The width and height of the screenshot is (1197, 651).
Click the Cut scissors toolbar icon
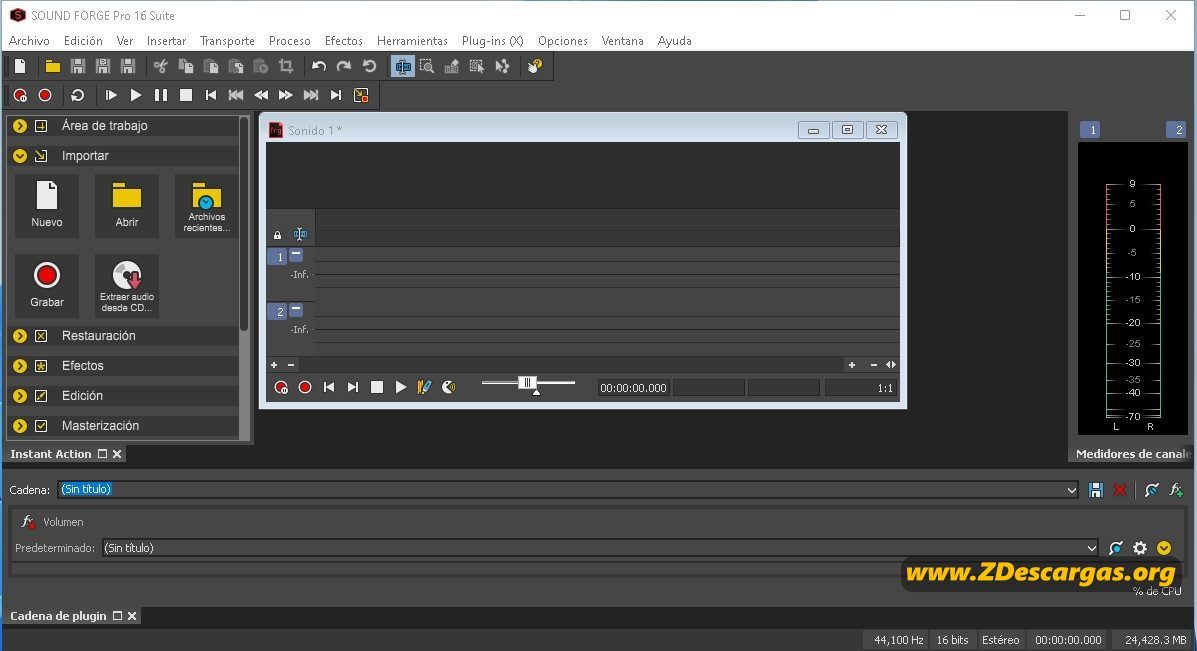point(160,66)
